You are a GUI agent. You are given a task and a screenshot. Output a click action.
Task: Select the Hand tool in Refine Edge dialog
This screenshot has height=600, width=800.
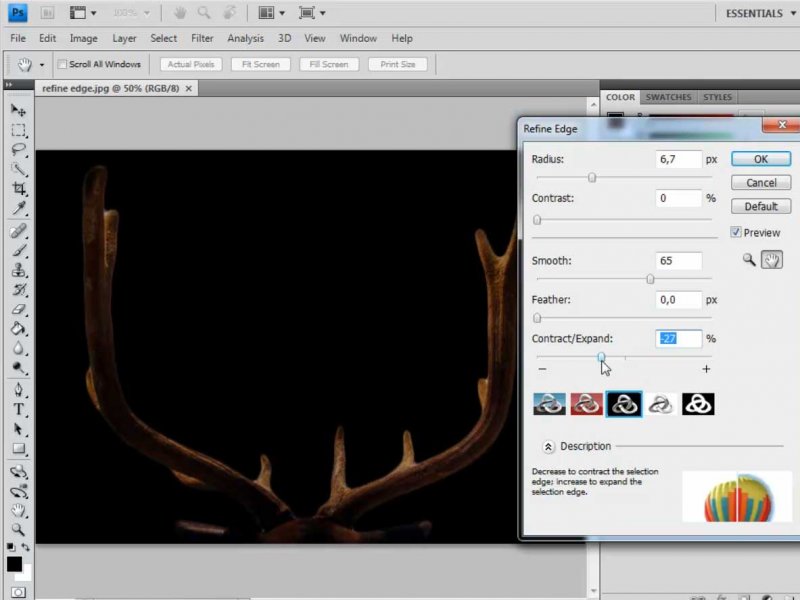point(770,259)
